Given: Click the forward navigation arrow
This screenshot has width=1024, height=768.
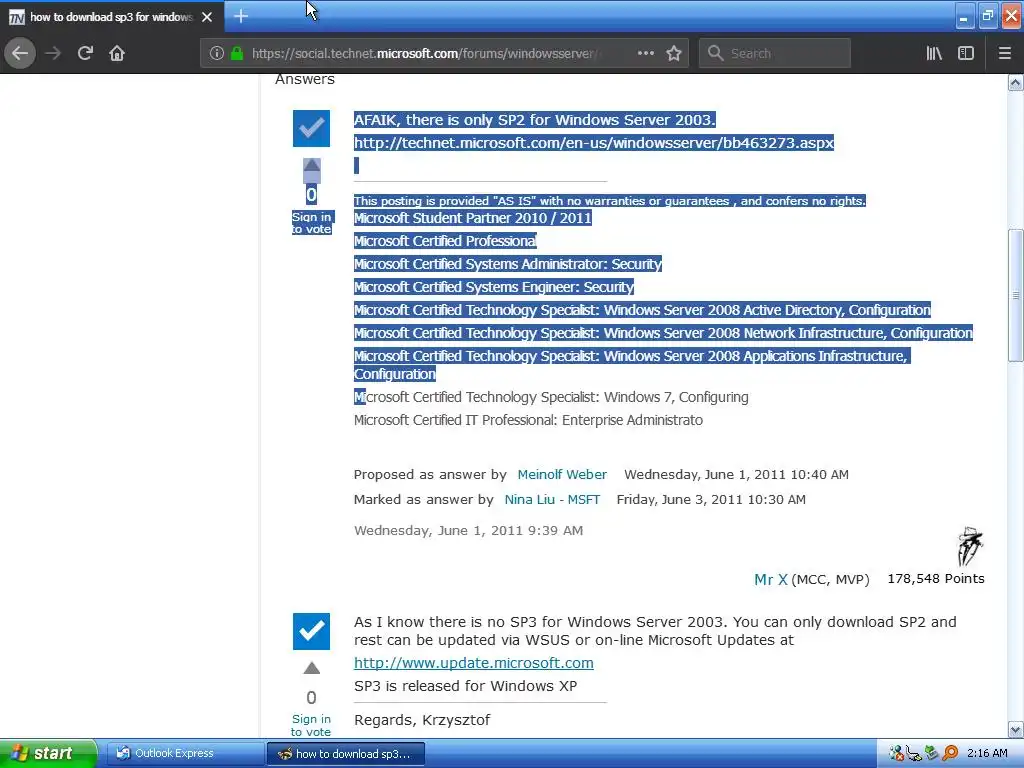Looking at the screenshot, I should pyautogui.click(x=53, y=53).
